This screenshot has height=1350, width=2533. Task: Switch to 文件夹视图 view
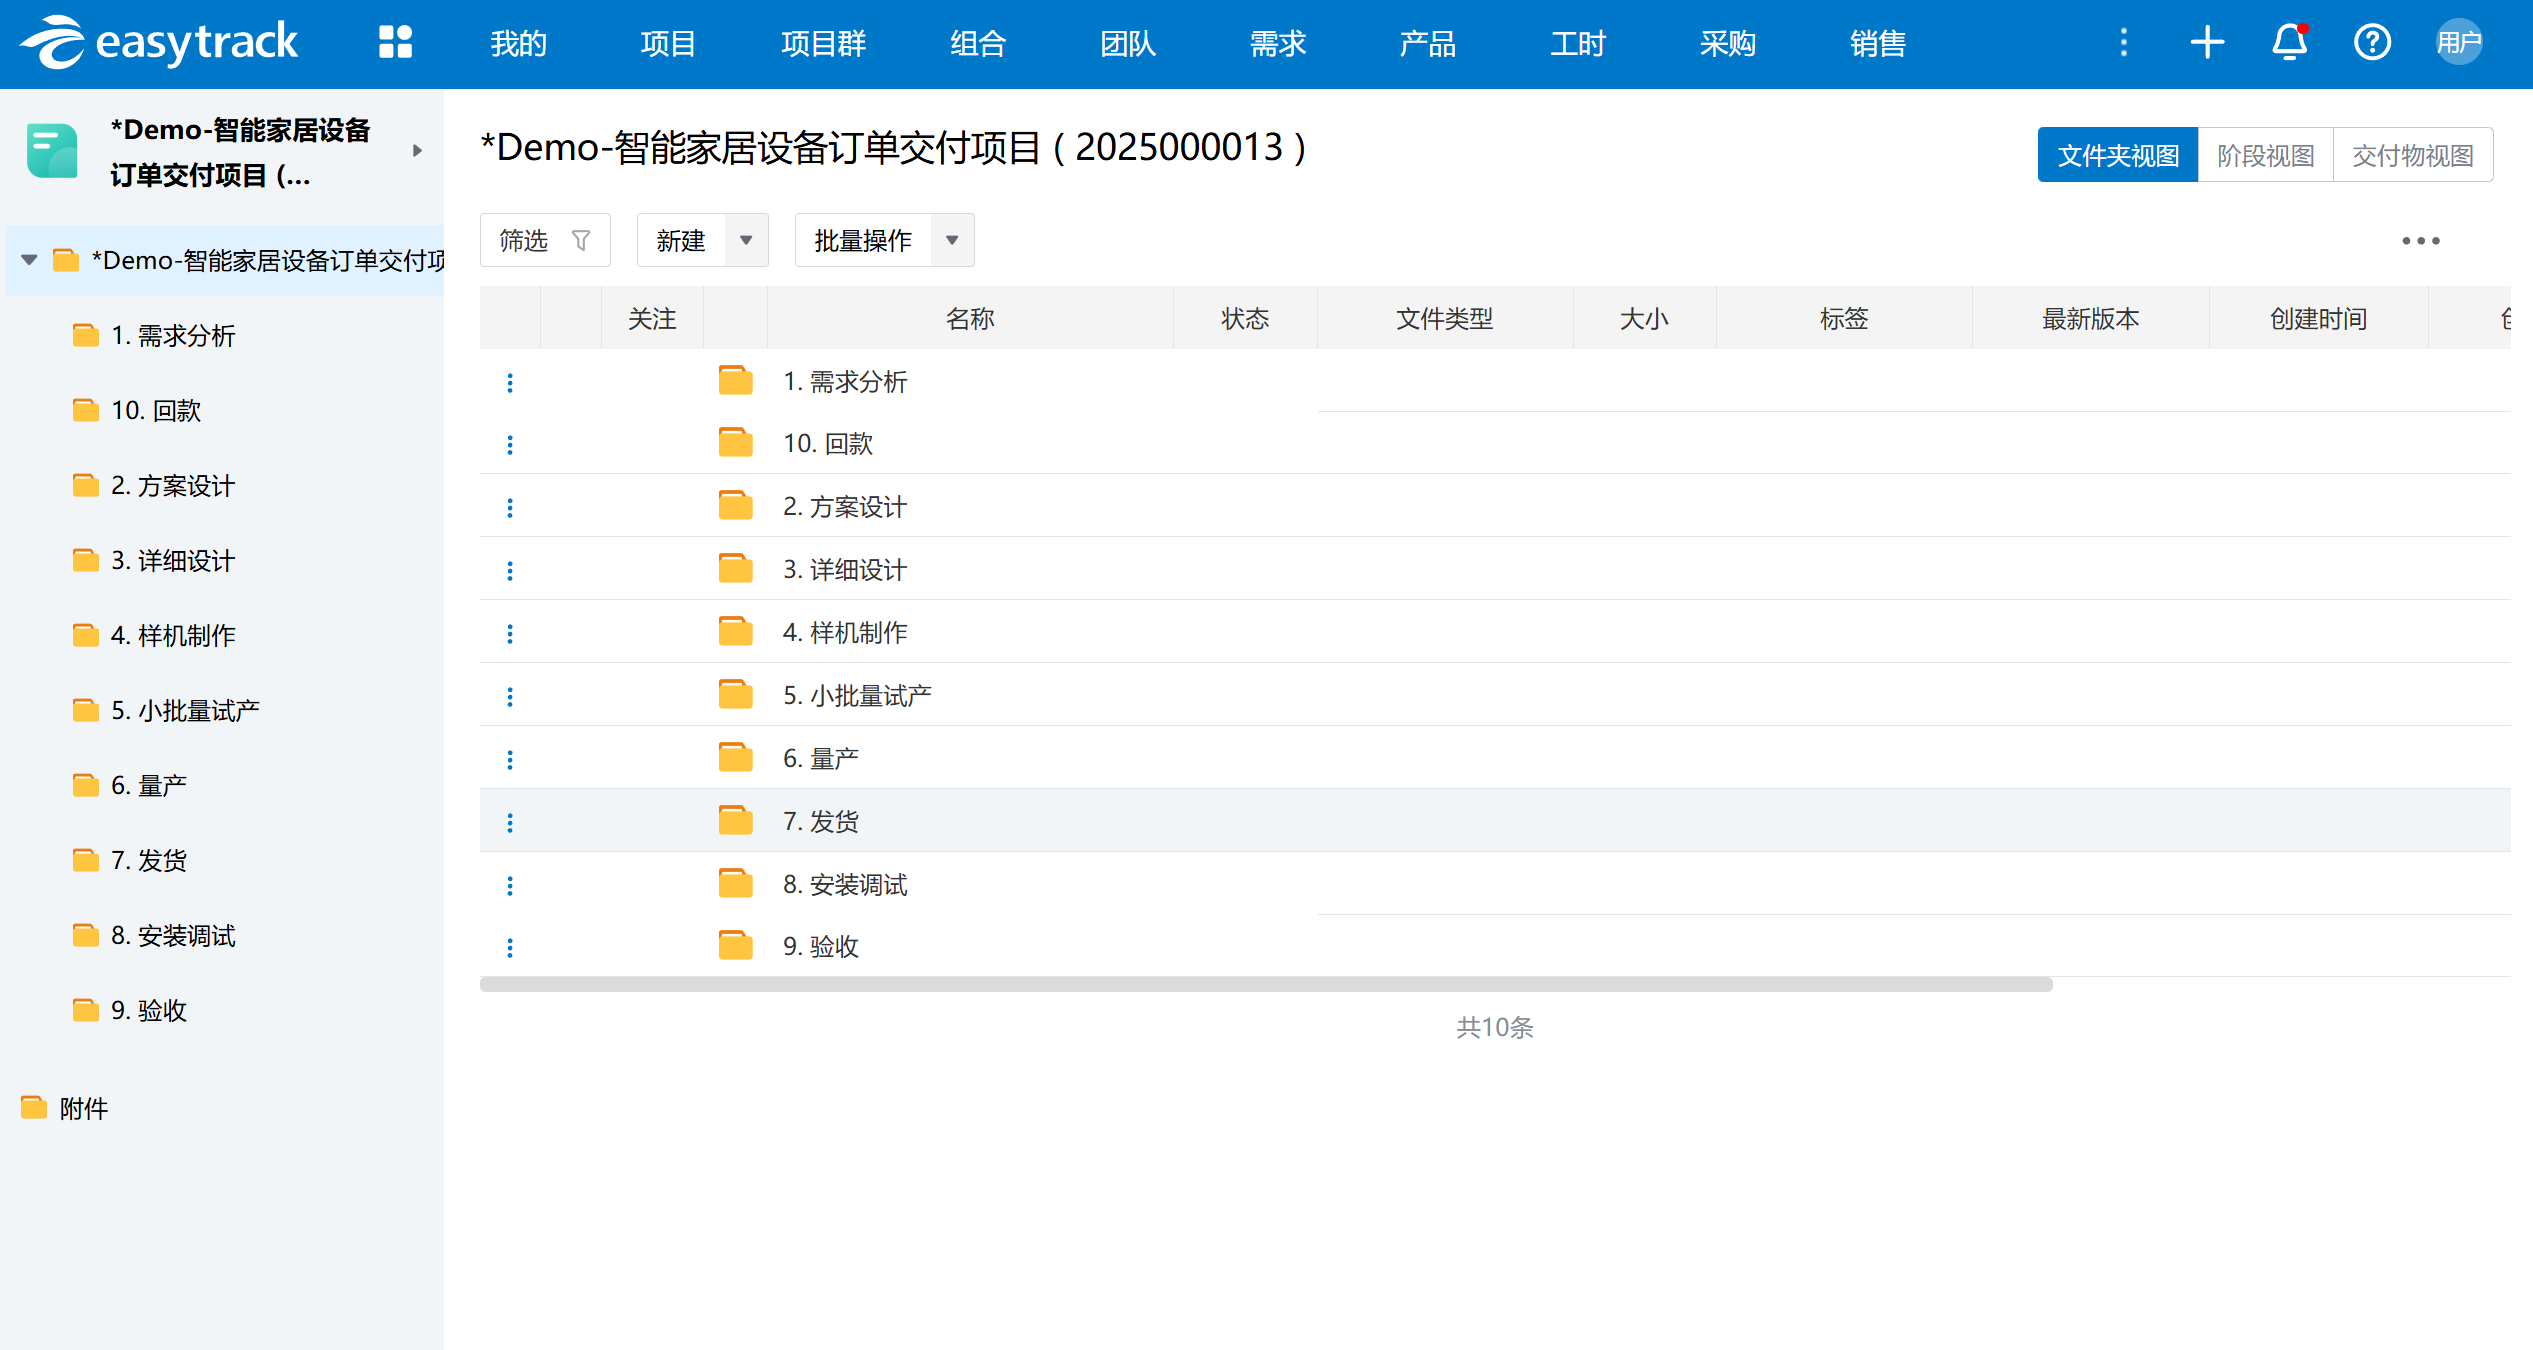(x=2117, y=155)
